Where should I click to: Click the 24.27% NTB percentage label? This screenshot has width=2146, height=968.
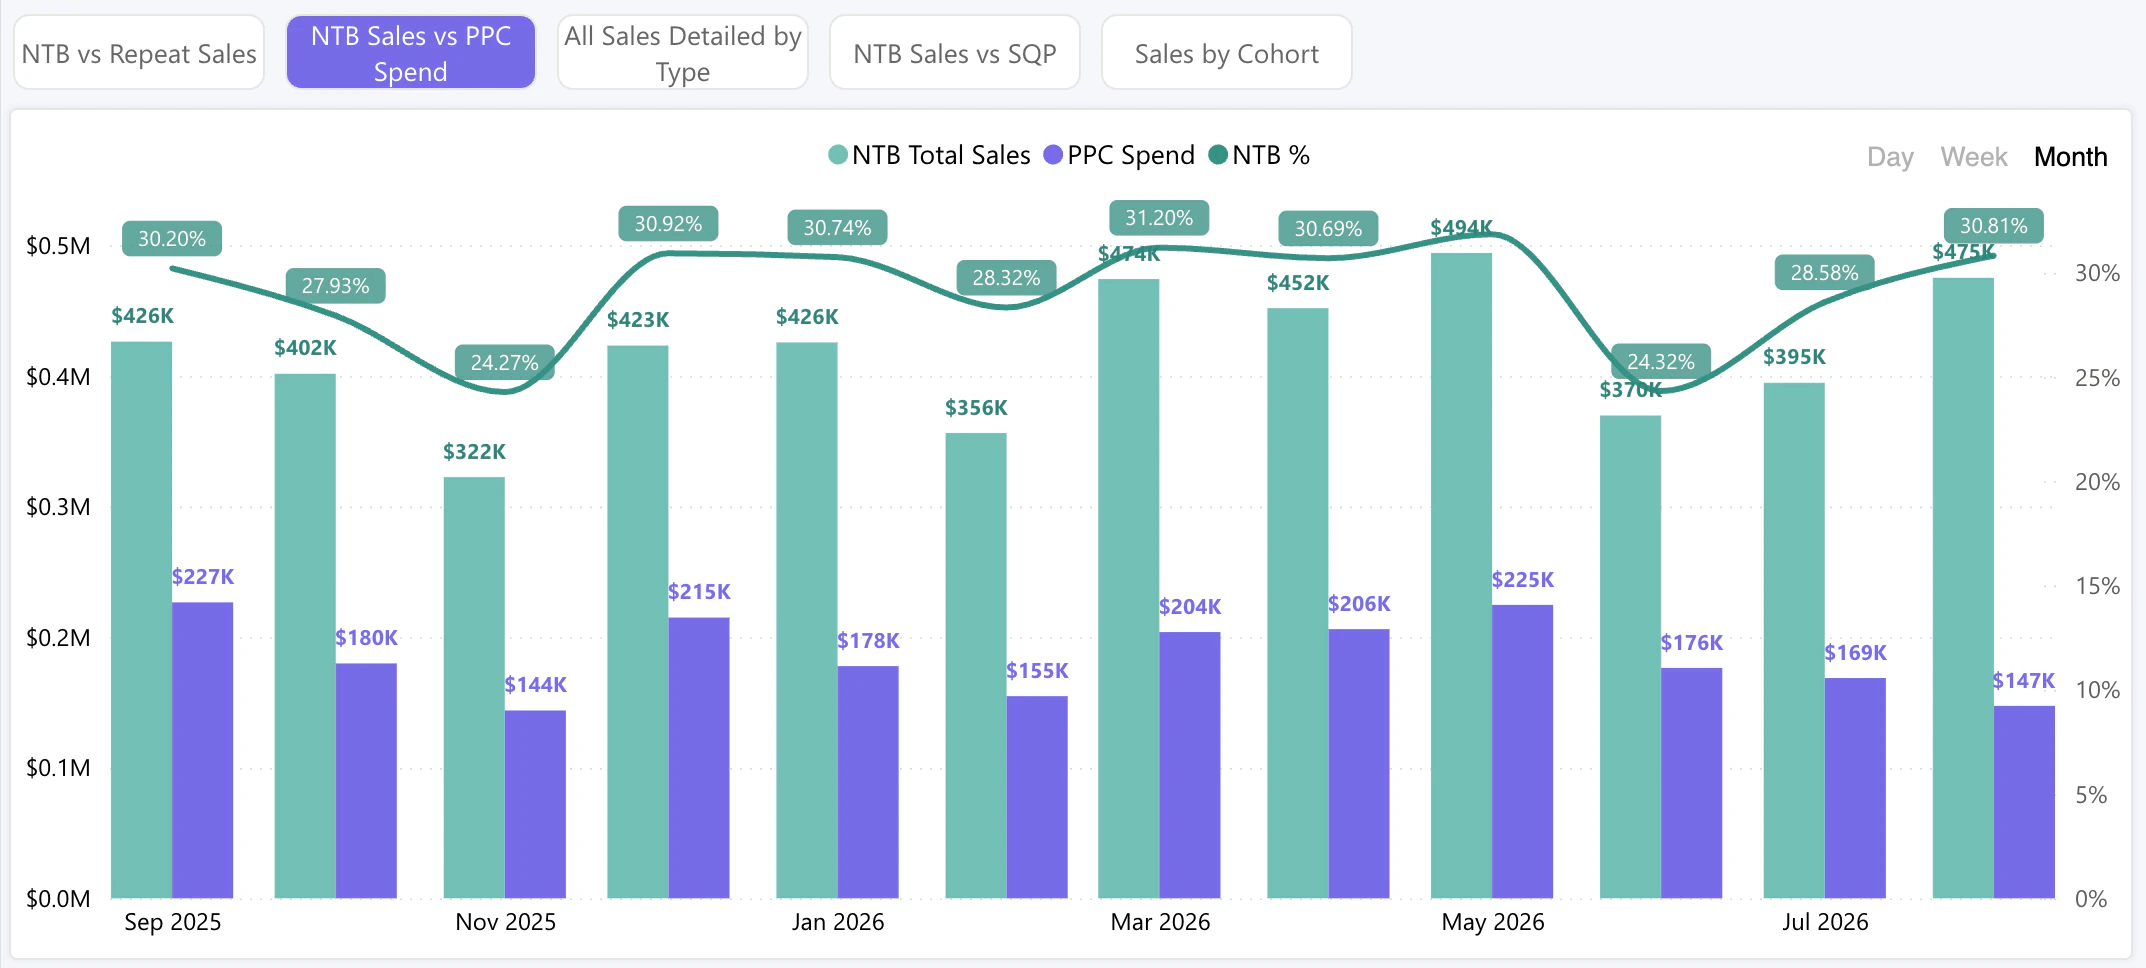click(505, 362)
